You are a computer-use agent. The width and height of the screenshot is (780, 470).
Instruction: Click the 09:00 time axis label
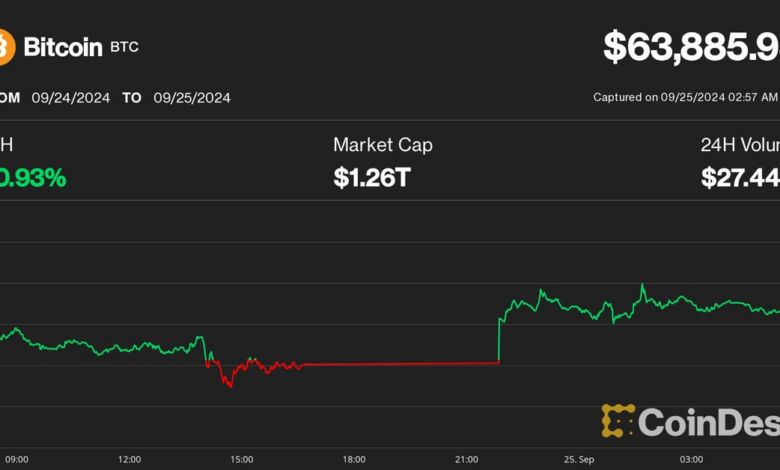click(15, 459)
